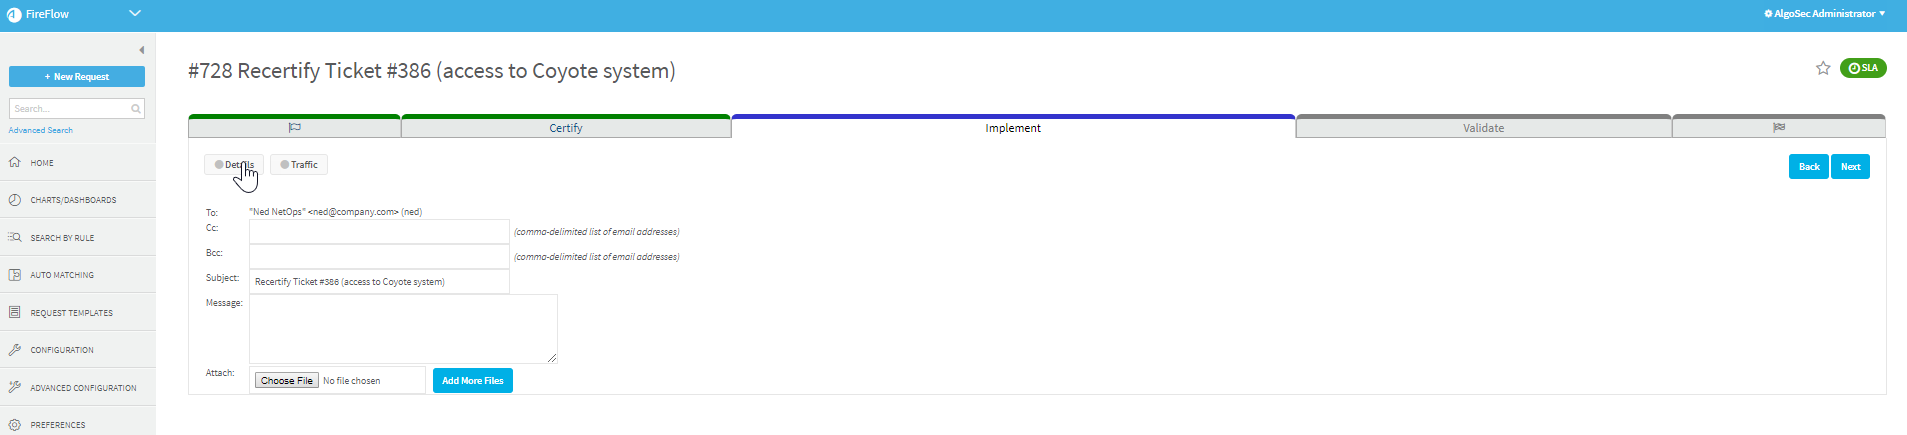Click the Next button
1907x435 pixels.
[x=1850, y=167]
